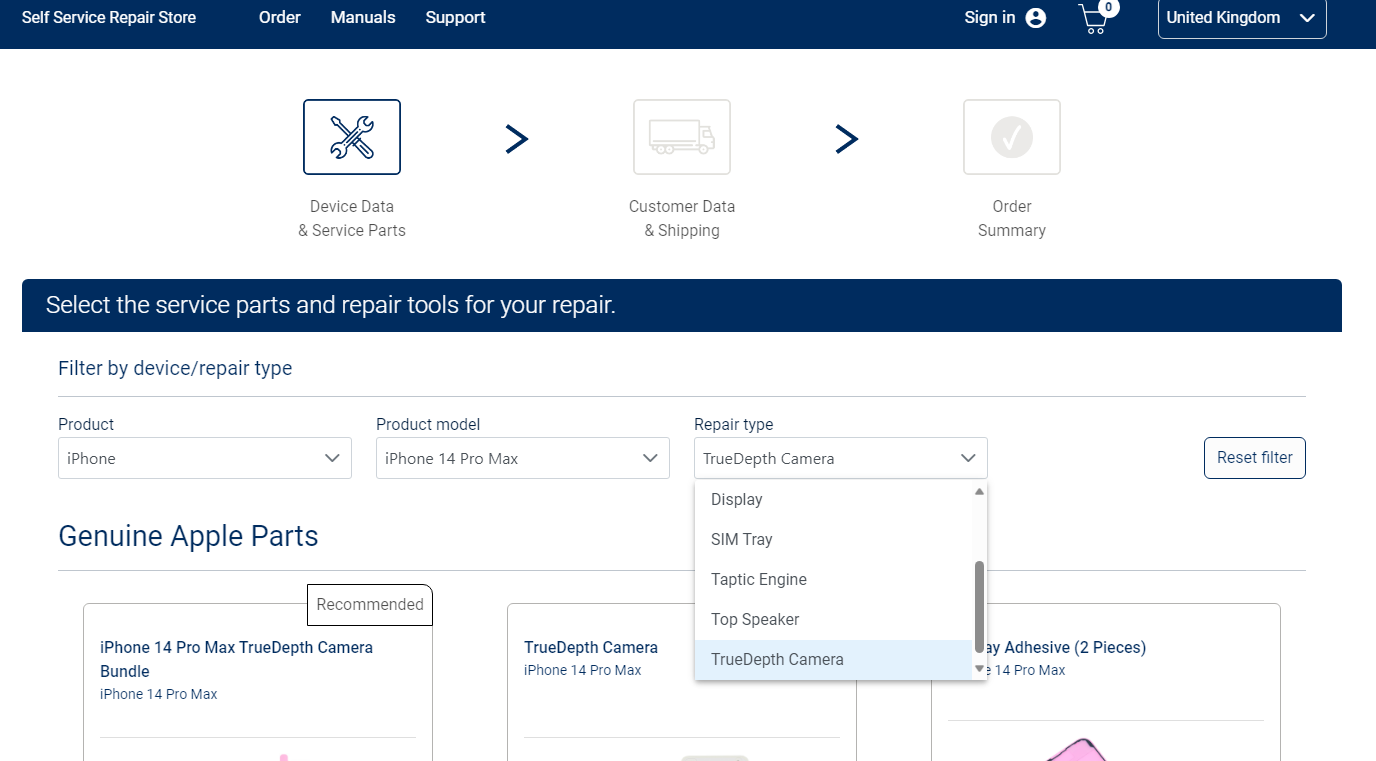The height and width of the screenshot is (761, 1376).
Task: Open the TrueDepth Camera product card title
Action: point(591,647)
